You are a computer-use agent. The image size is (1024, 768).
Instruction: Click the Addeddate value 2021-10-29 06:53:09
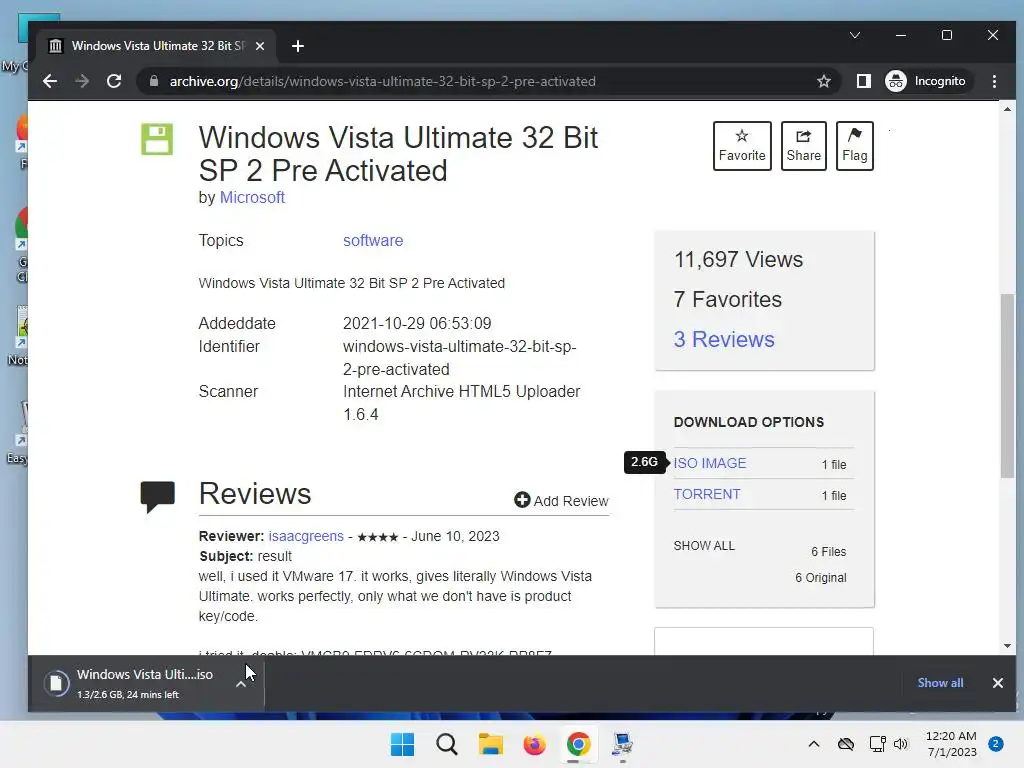[x=417, y=323]
